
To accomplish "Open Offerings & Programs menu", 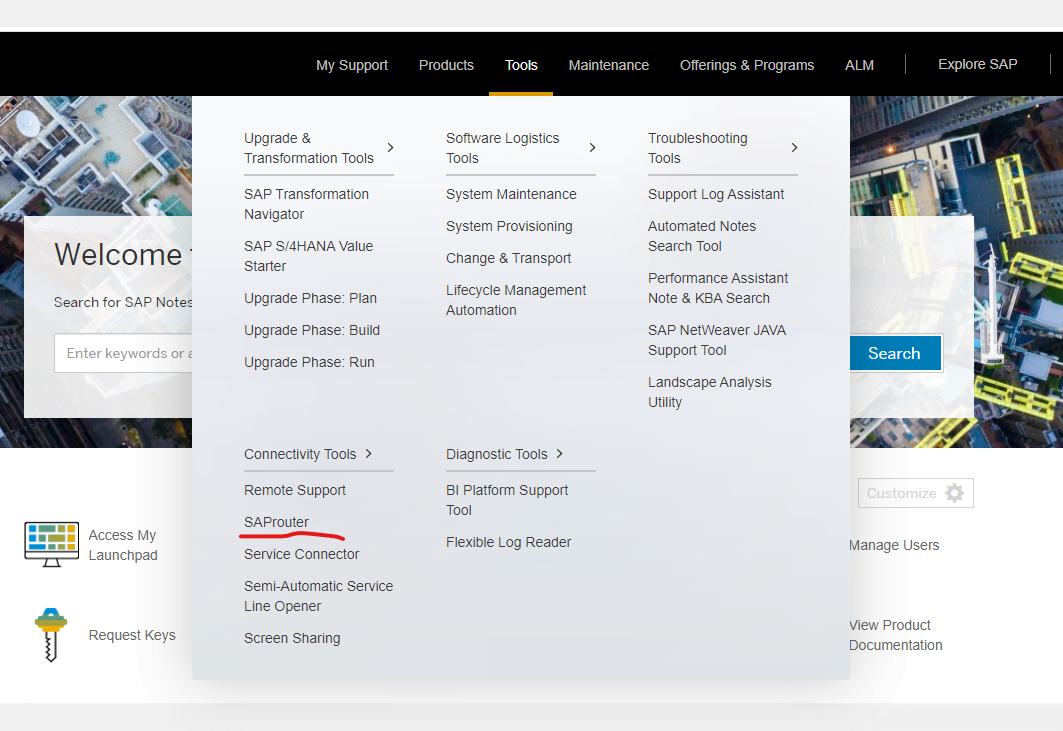I will click(x=747, y=65).
